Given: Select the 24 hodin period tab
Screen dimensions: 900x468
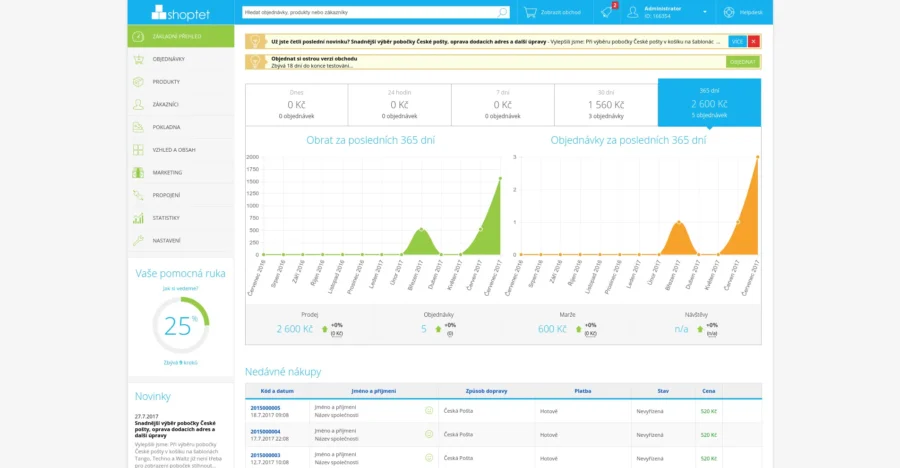Looking at the screenshot, I should (x=399, y=105).
